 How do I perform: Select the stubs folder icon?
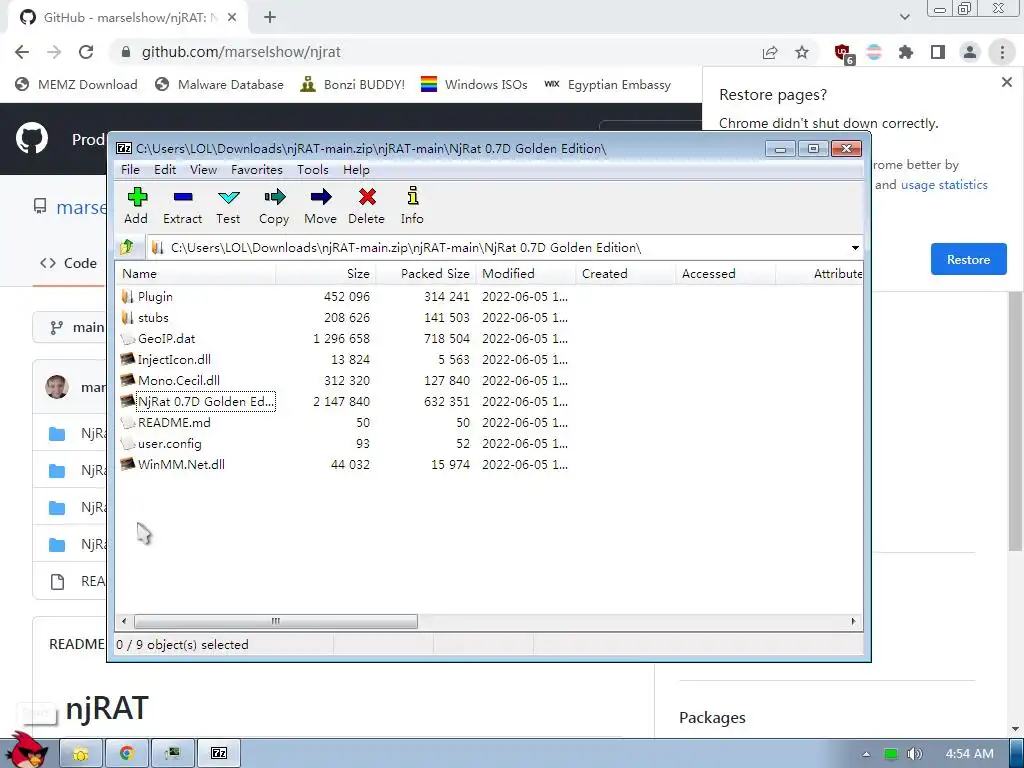pyautogui.click(x=127, y=317)
